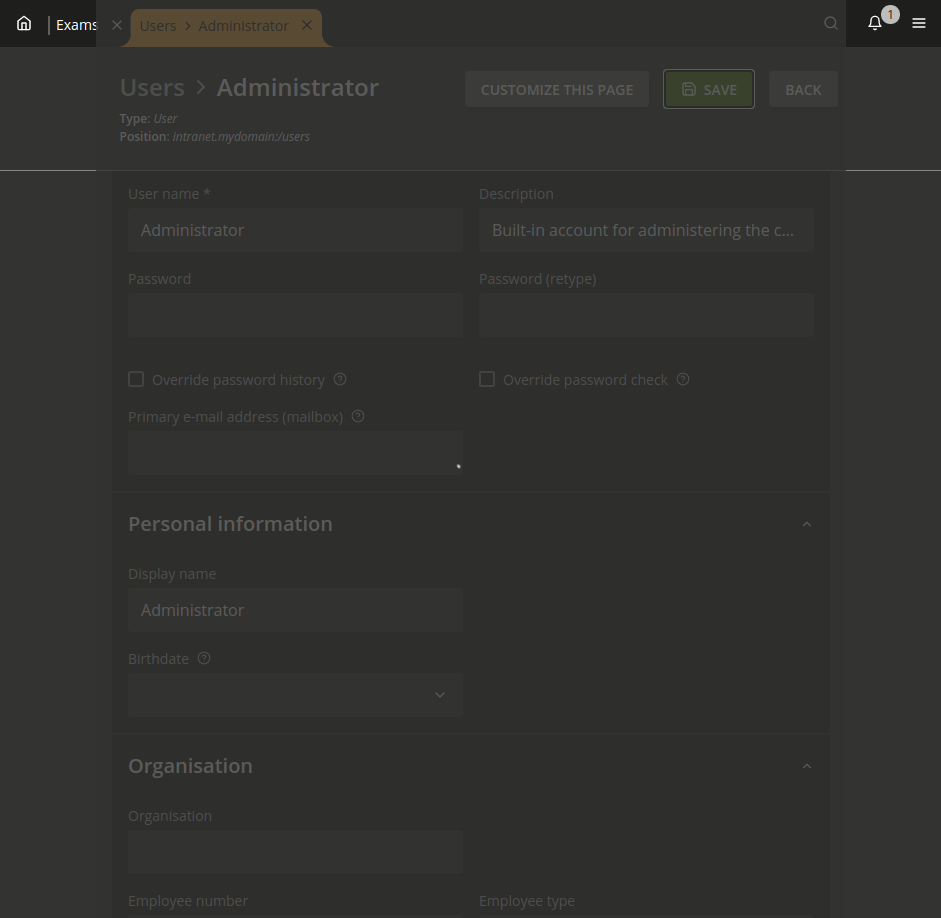Click Customize This Page button
Screen dimensions: 941x918
556,89
